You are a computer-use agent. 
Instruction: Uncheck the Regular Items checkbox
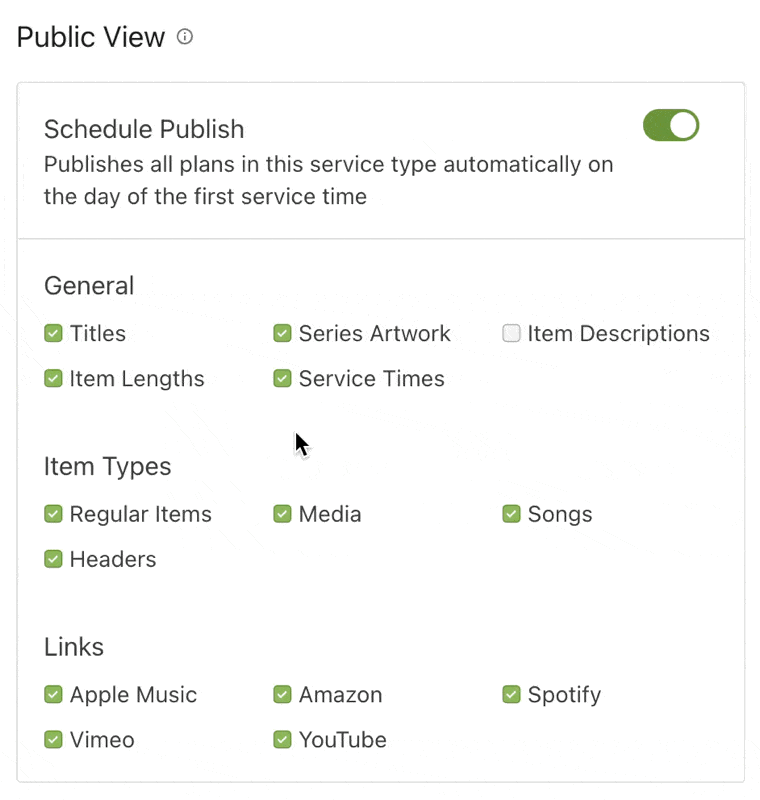(x=54, y=514)
